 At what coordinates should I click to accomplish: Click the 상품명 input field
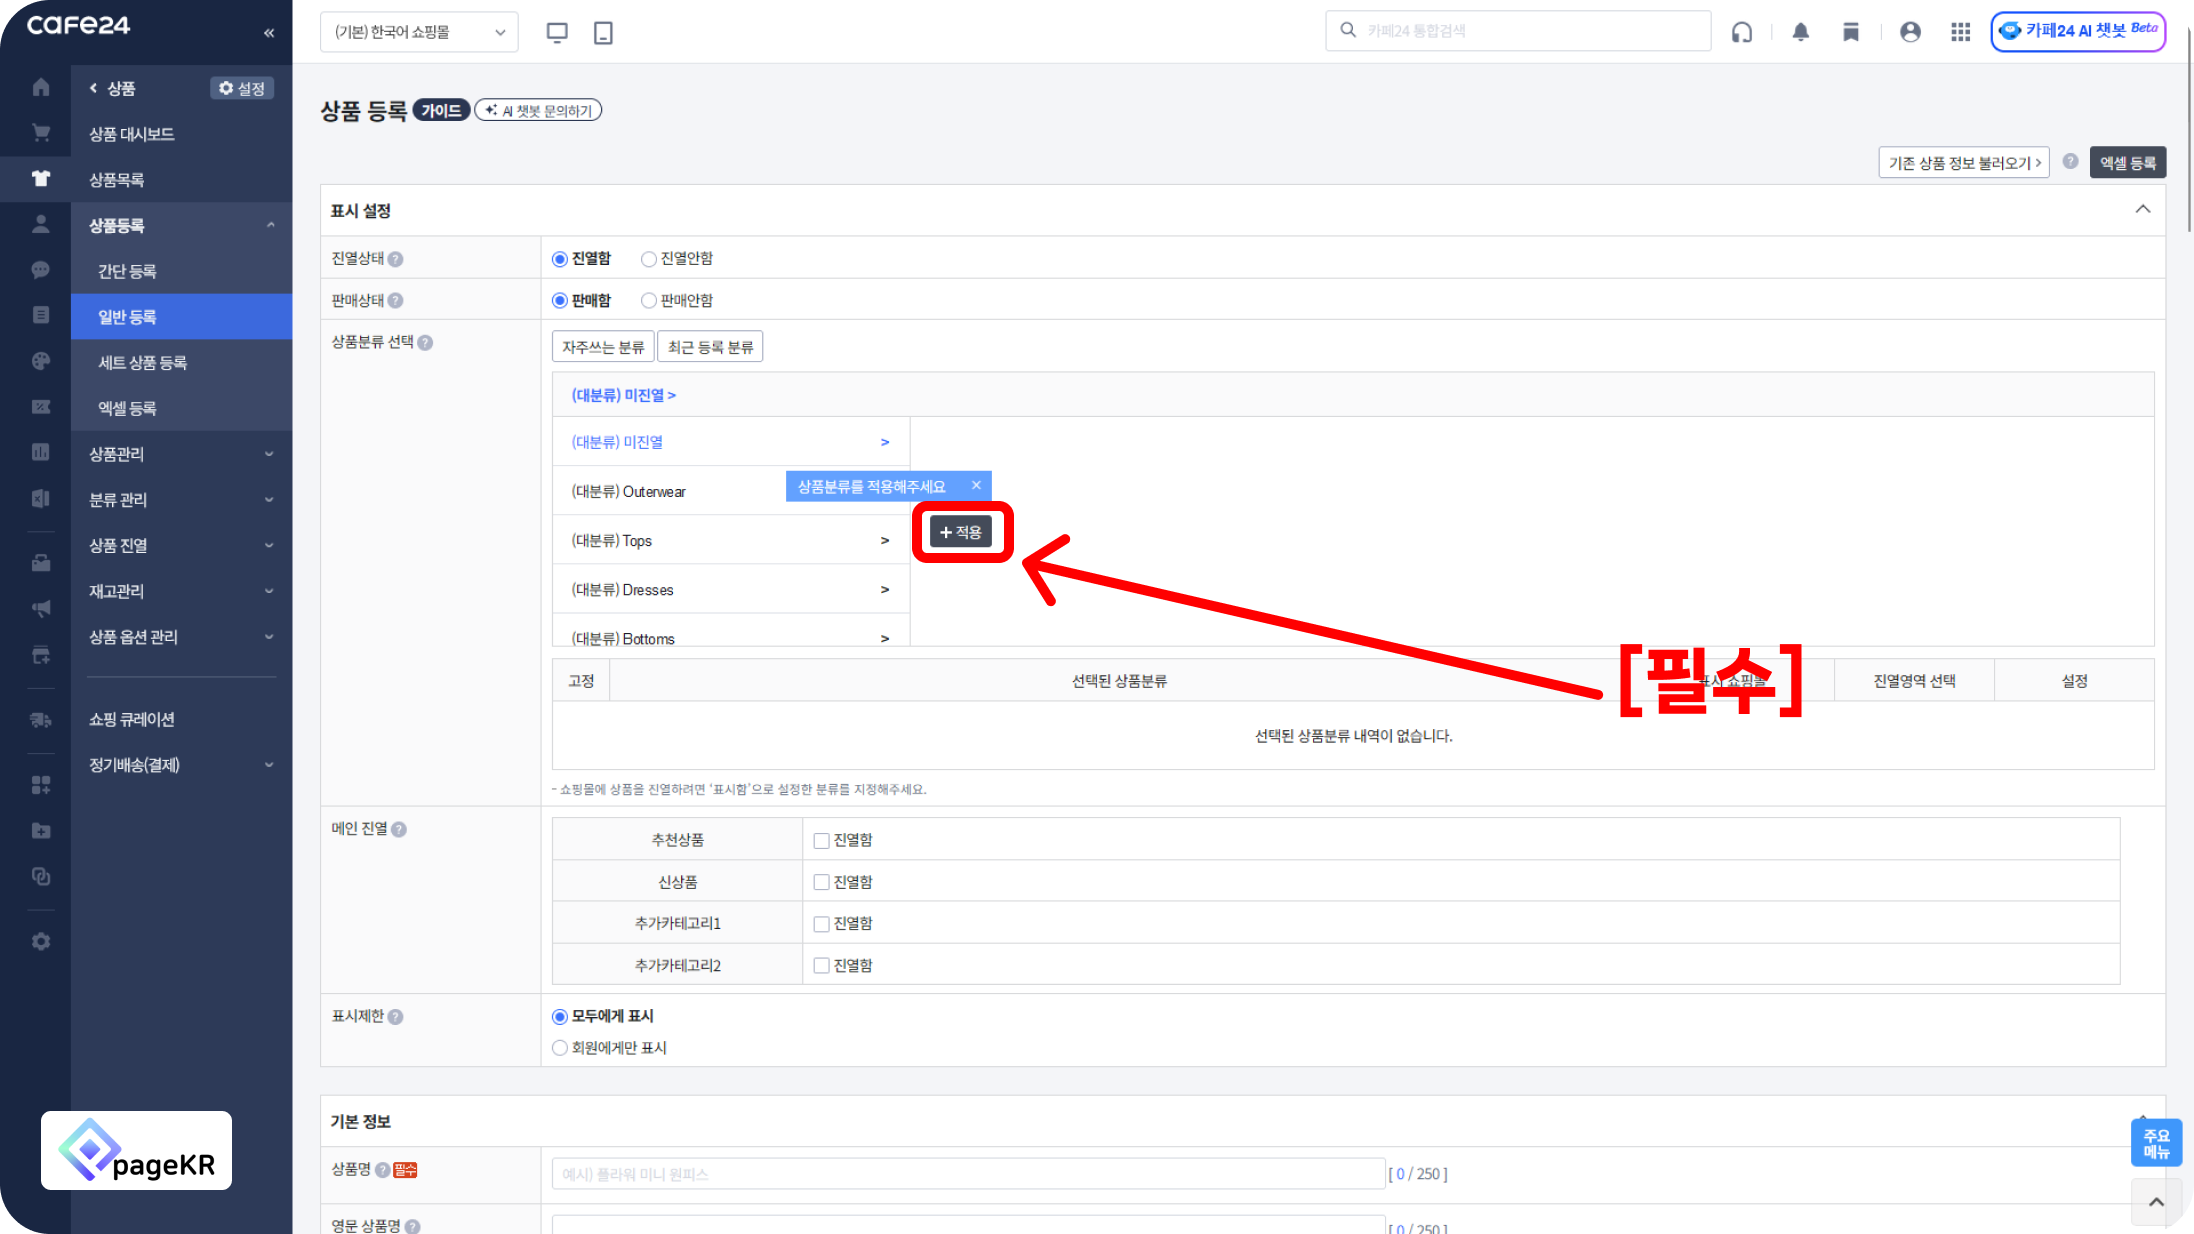pos(967,1174)
